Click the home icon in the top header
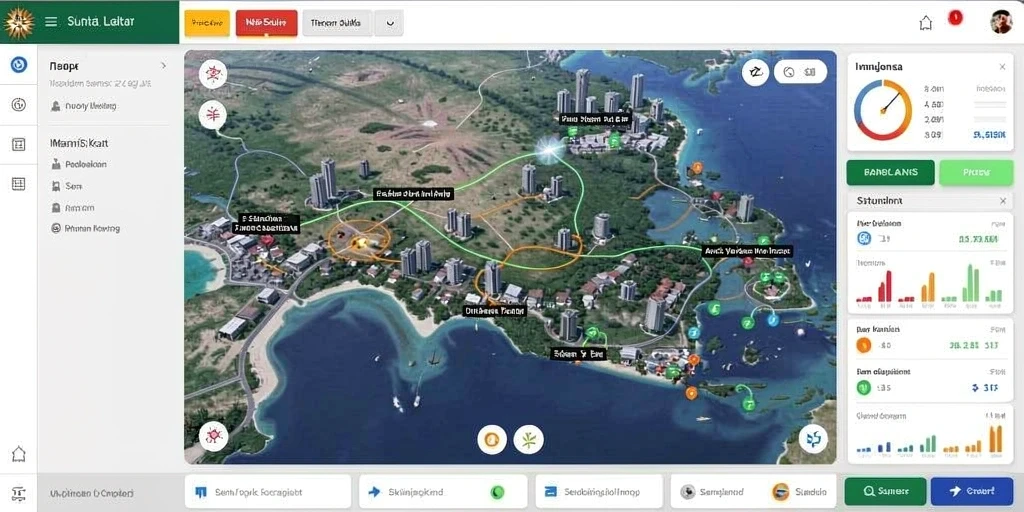 pyautogui.click(x=925, y=23)
